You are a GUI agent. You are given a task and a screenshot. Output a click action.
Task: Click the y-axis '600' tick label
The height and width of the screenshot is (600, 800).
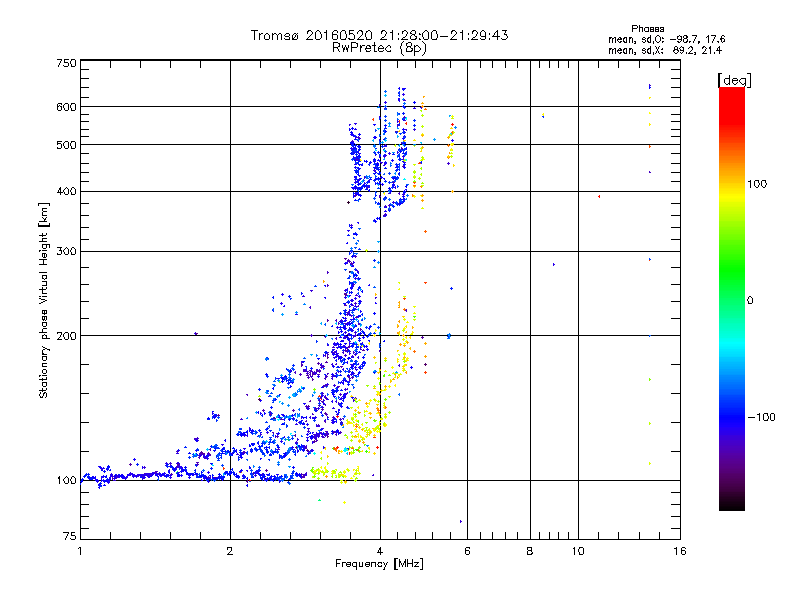tap(66, 107)
